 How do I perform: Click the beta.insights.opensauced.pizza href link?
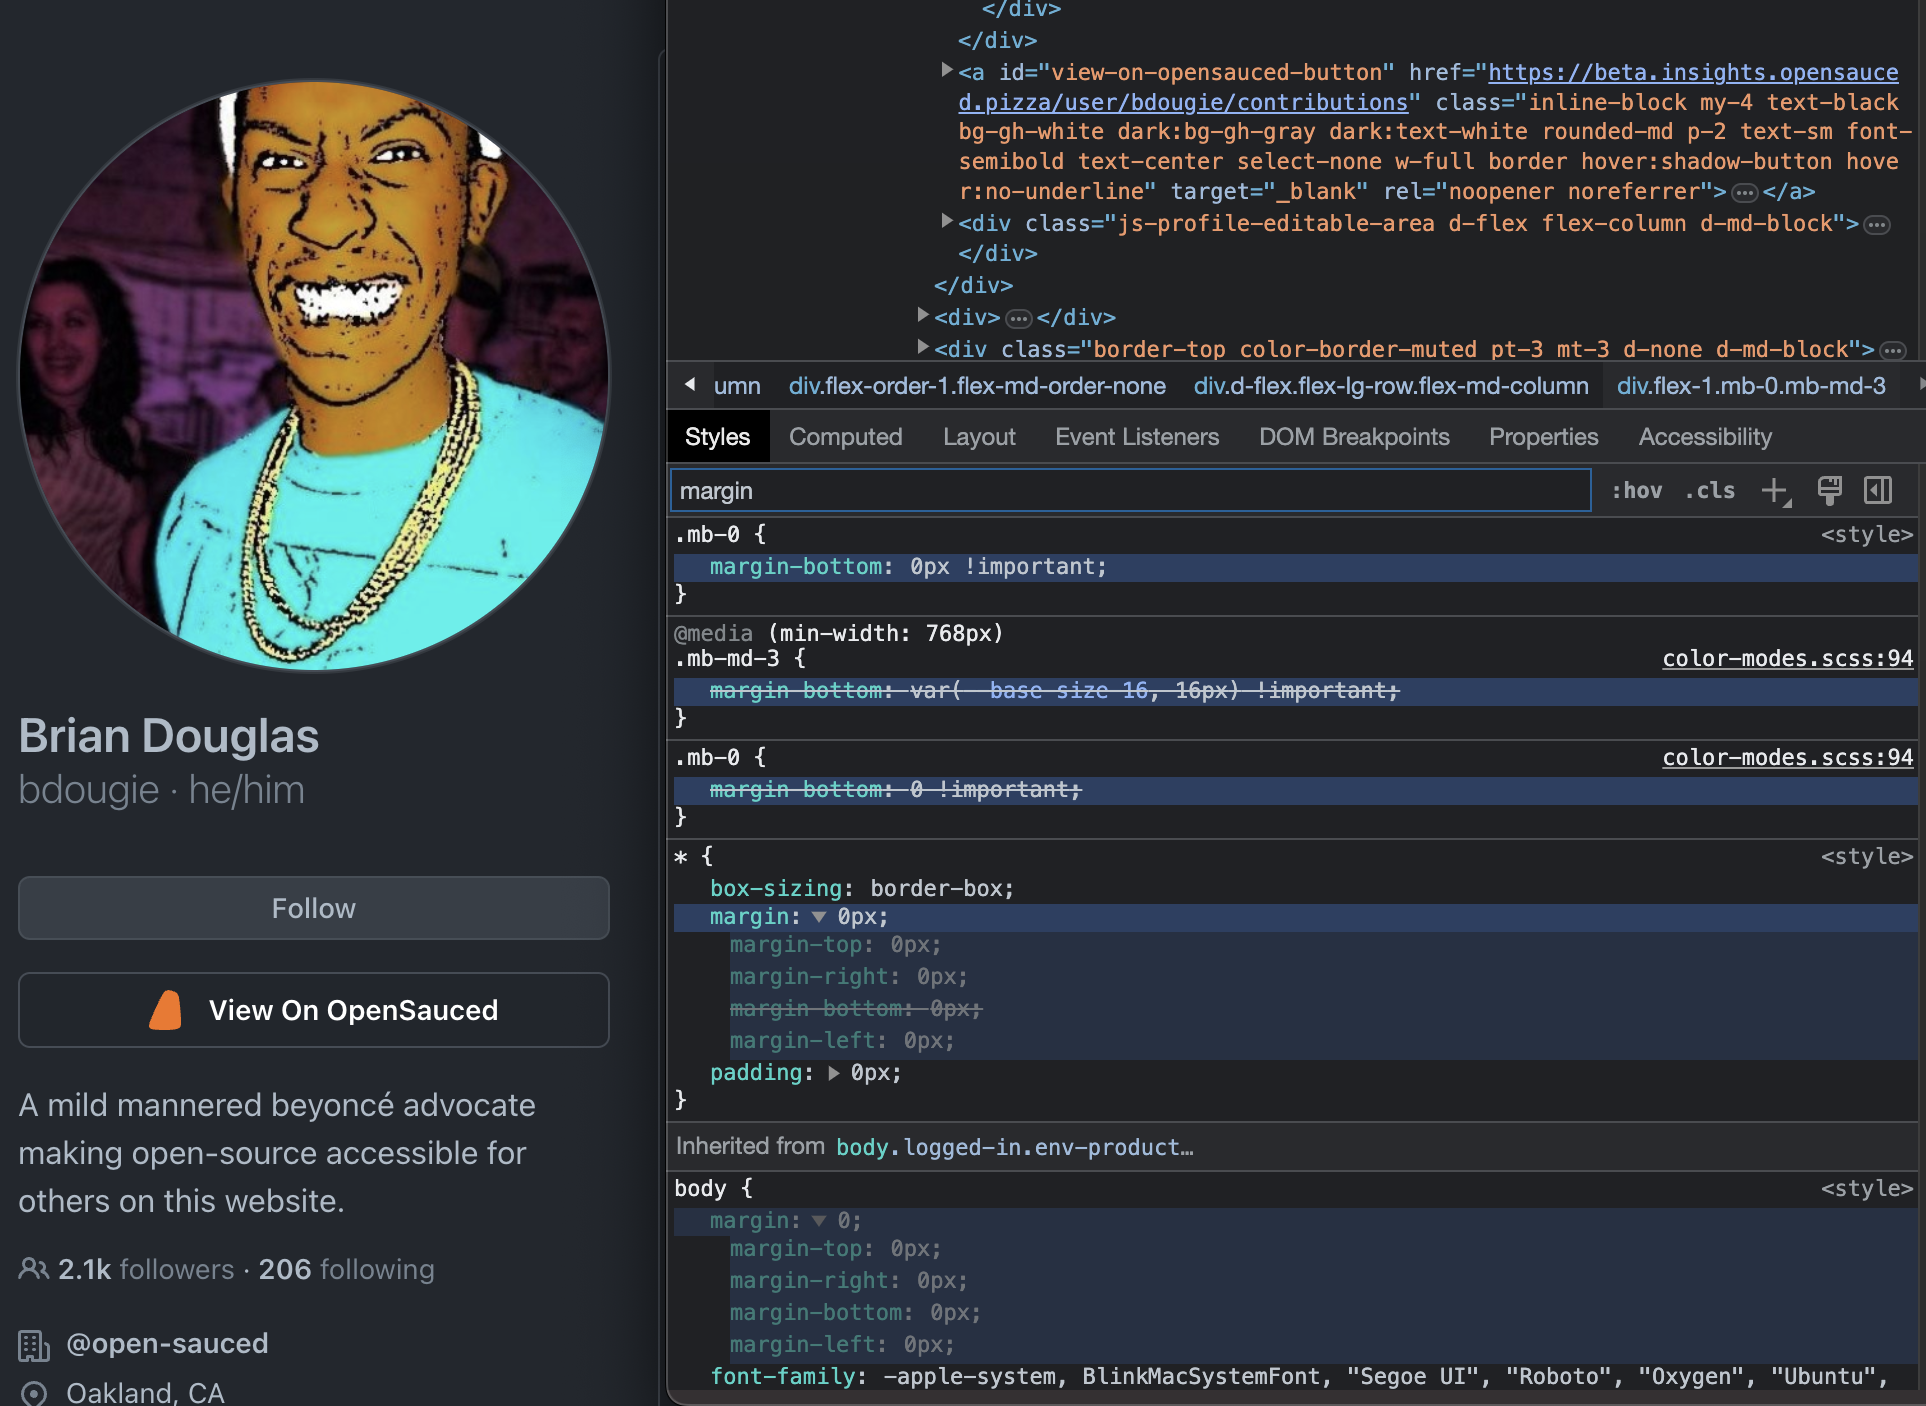pos(1690,72)
